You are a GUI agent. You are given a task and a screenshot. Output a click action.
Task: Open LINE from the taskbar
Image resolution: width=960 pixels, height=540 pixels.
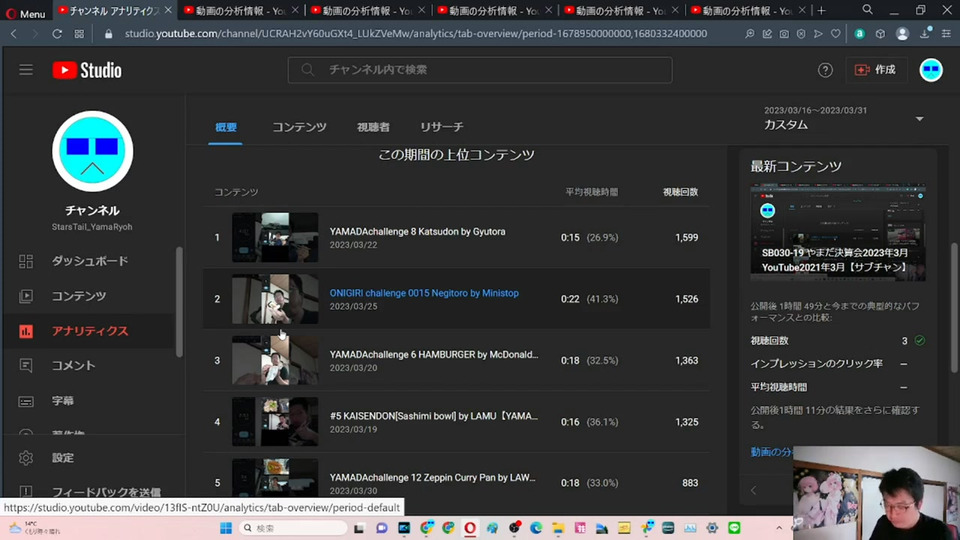pyautogui.click(x=734, y=528)
